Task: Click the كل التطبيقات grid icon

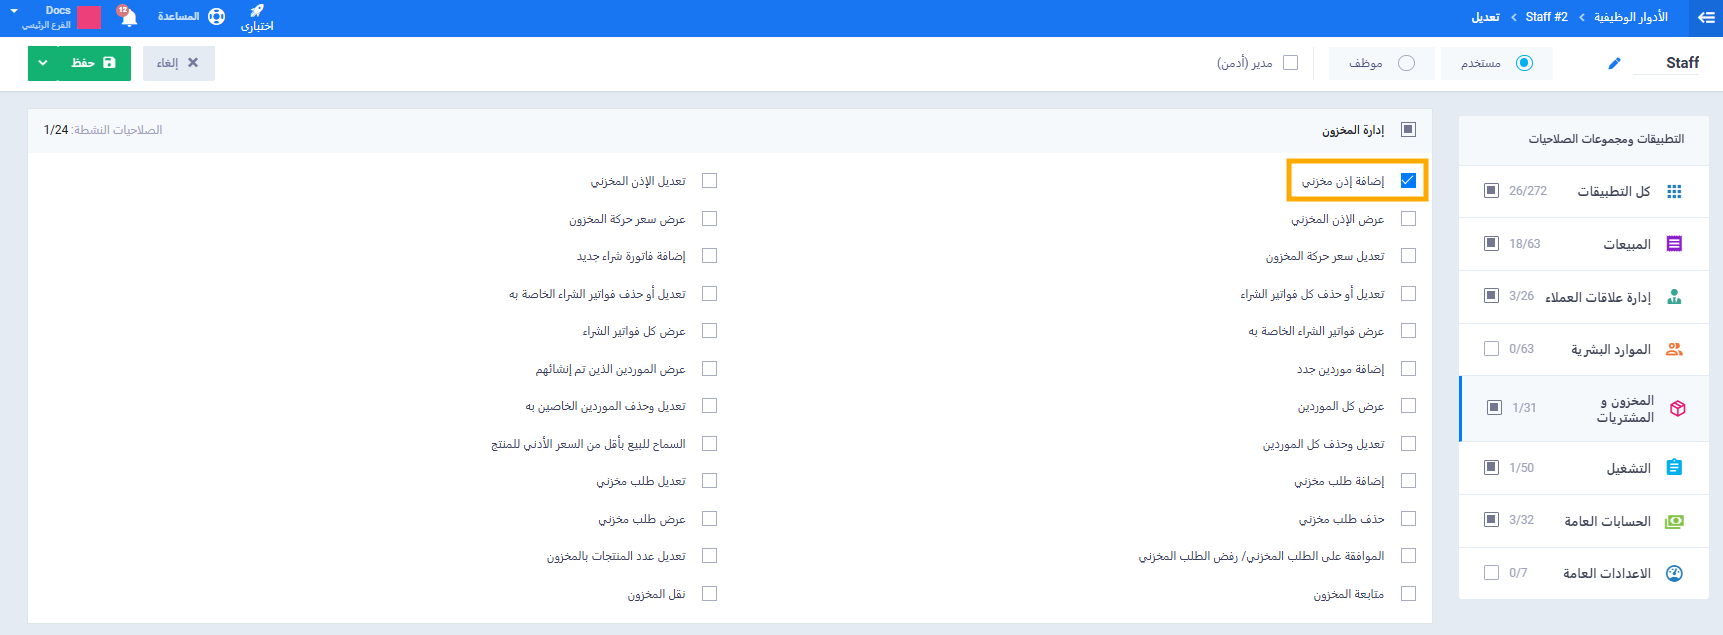Action: click(x=1674, y=191)
